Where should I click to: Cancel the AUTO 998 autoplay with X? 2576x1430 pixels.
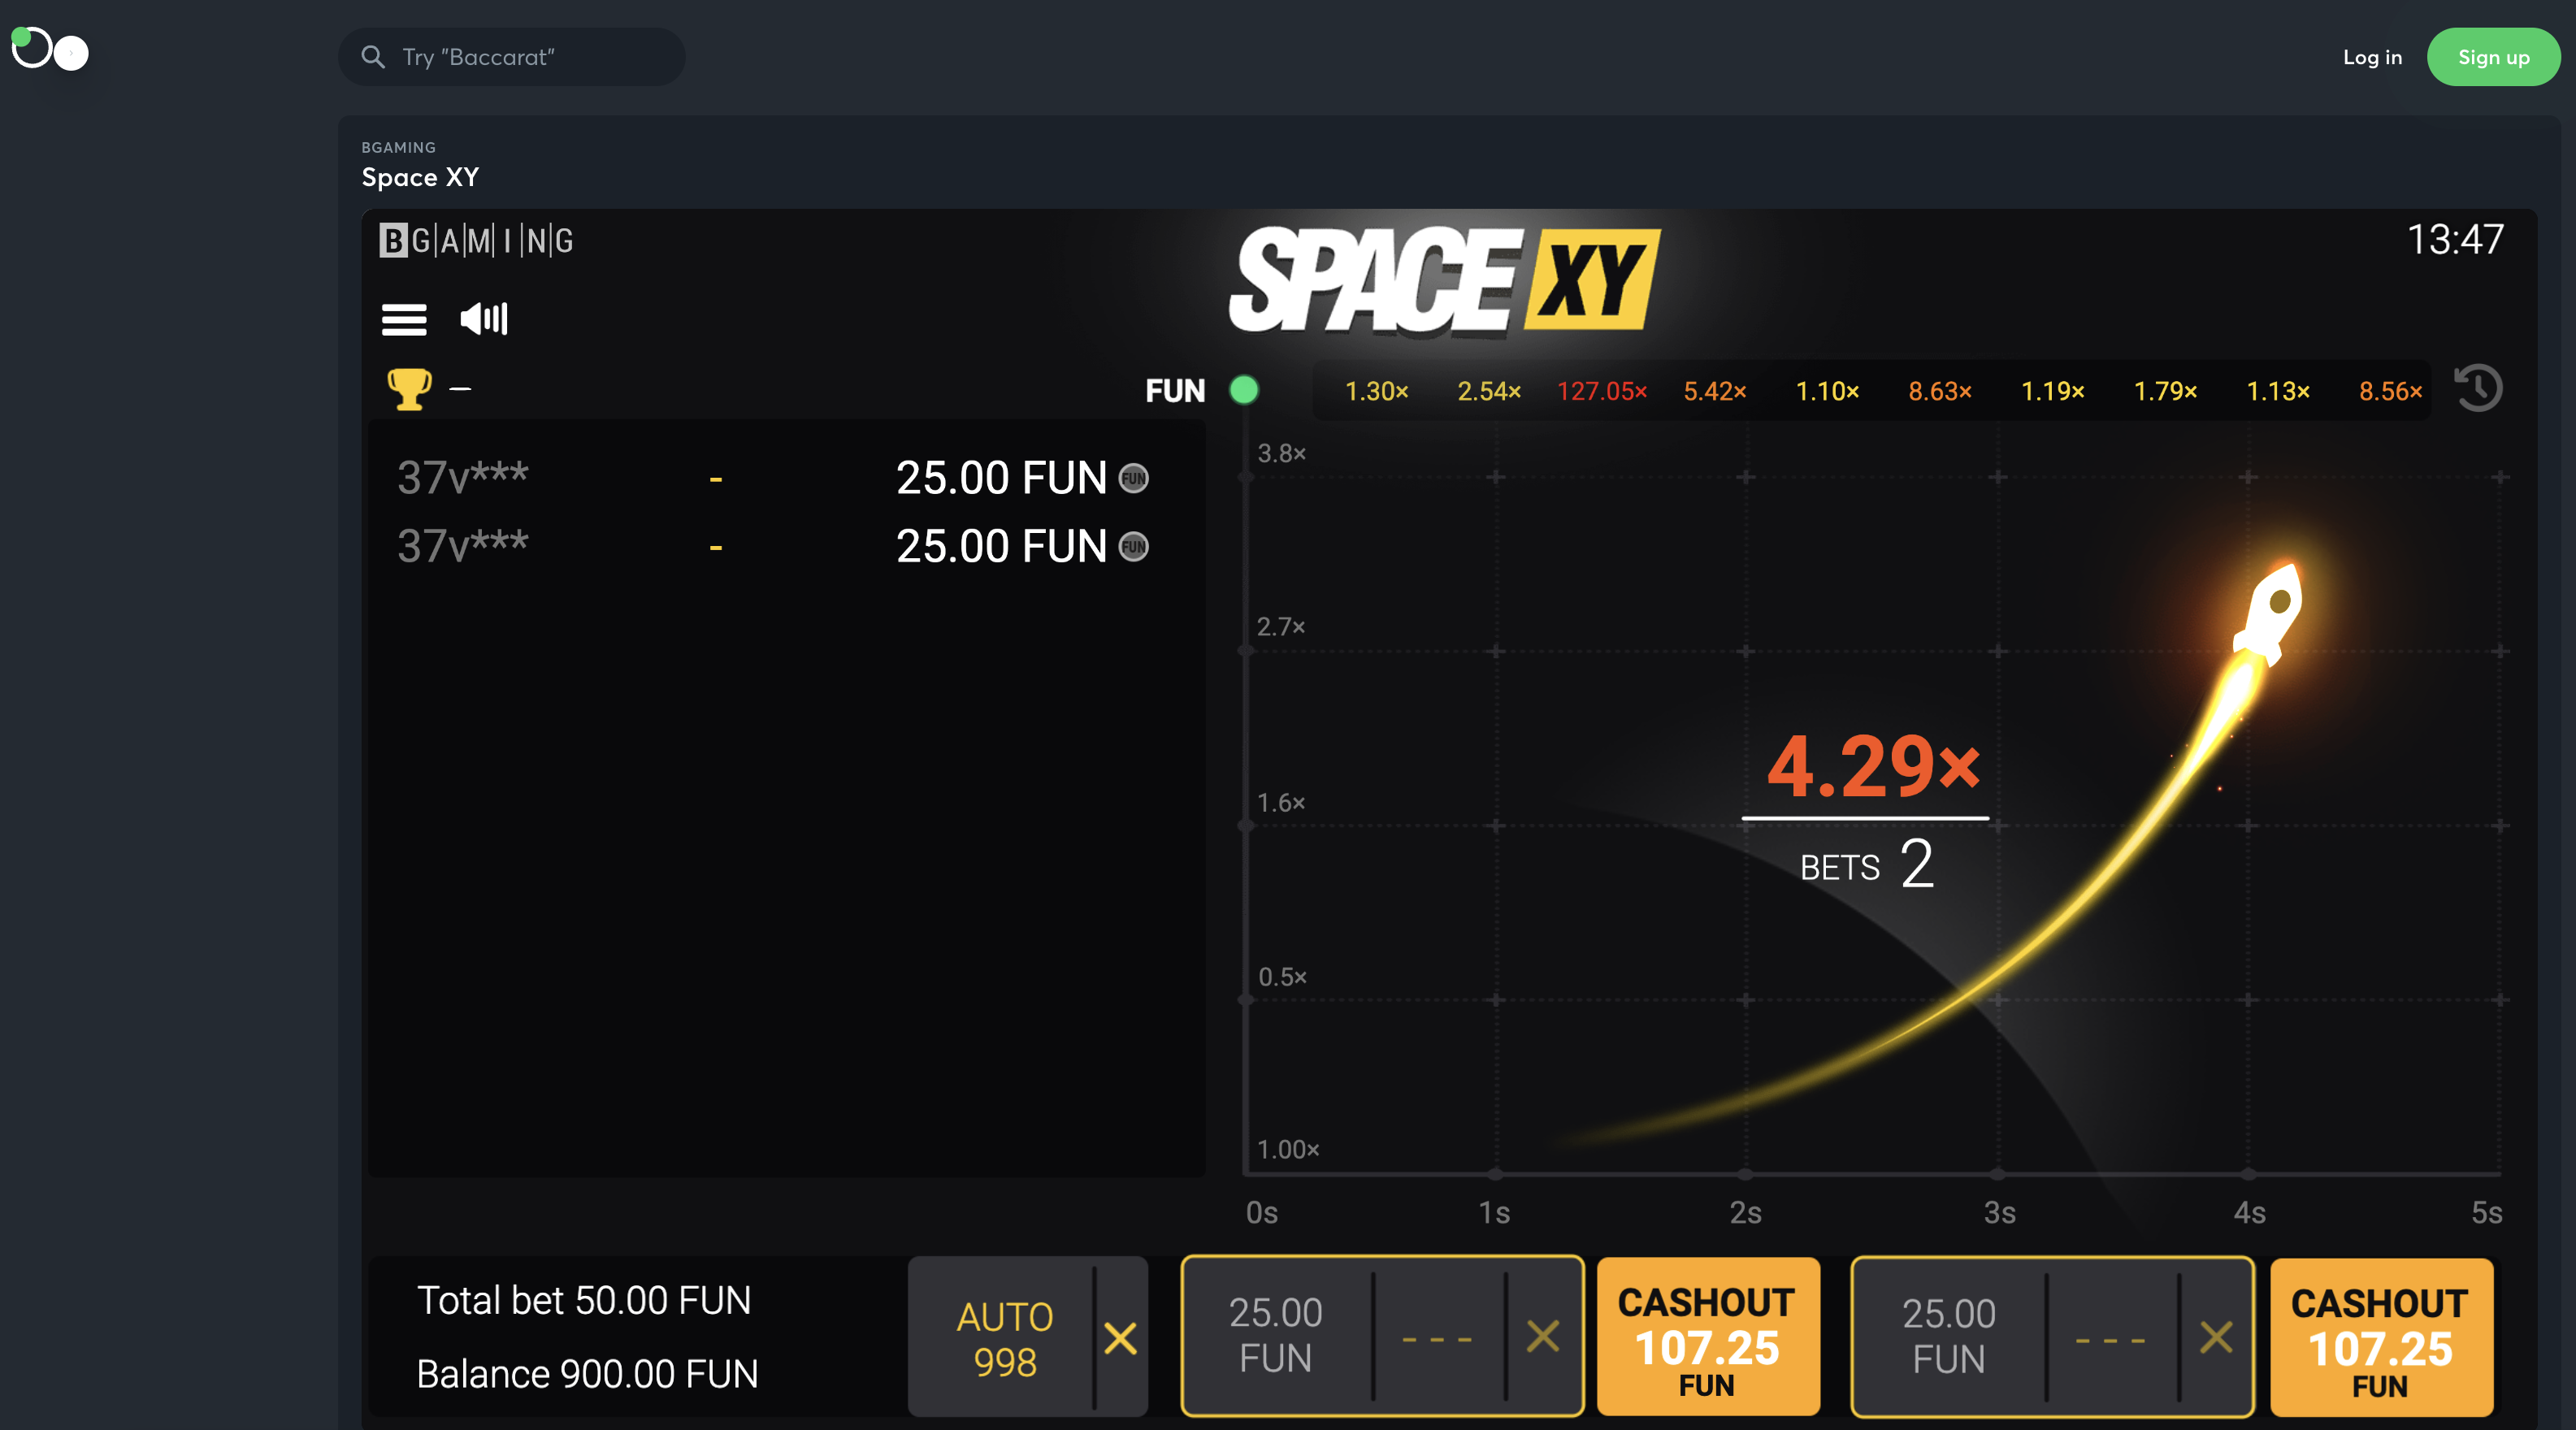pyautogui.click(x=1120, y=1337)
